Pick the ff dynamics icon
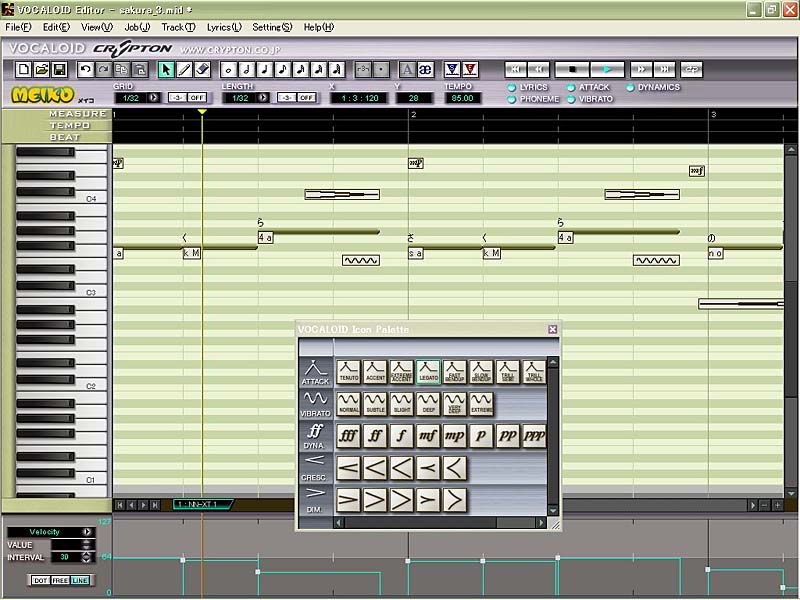The image size is (800, 600). coord(376,436)
